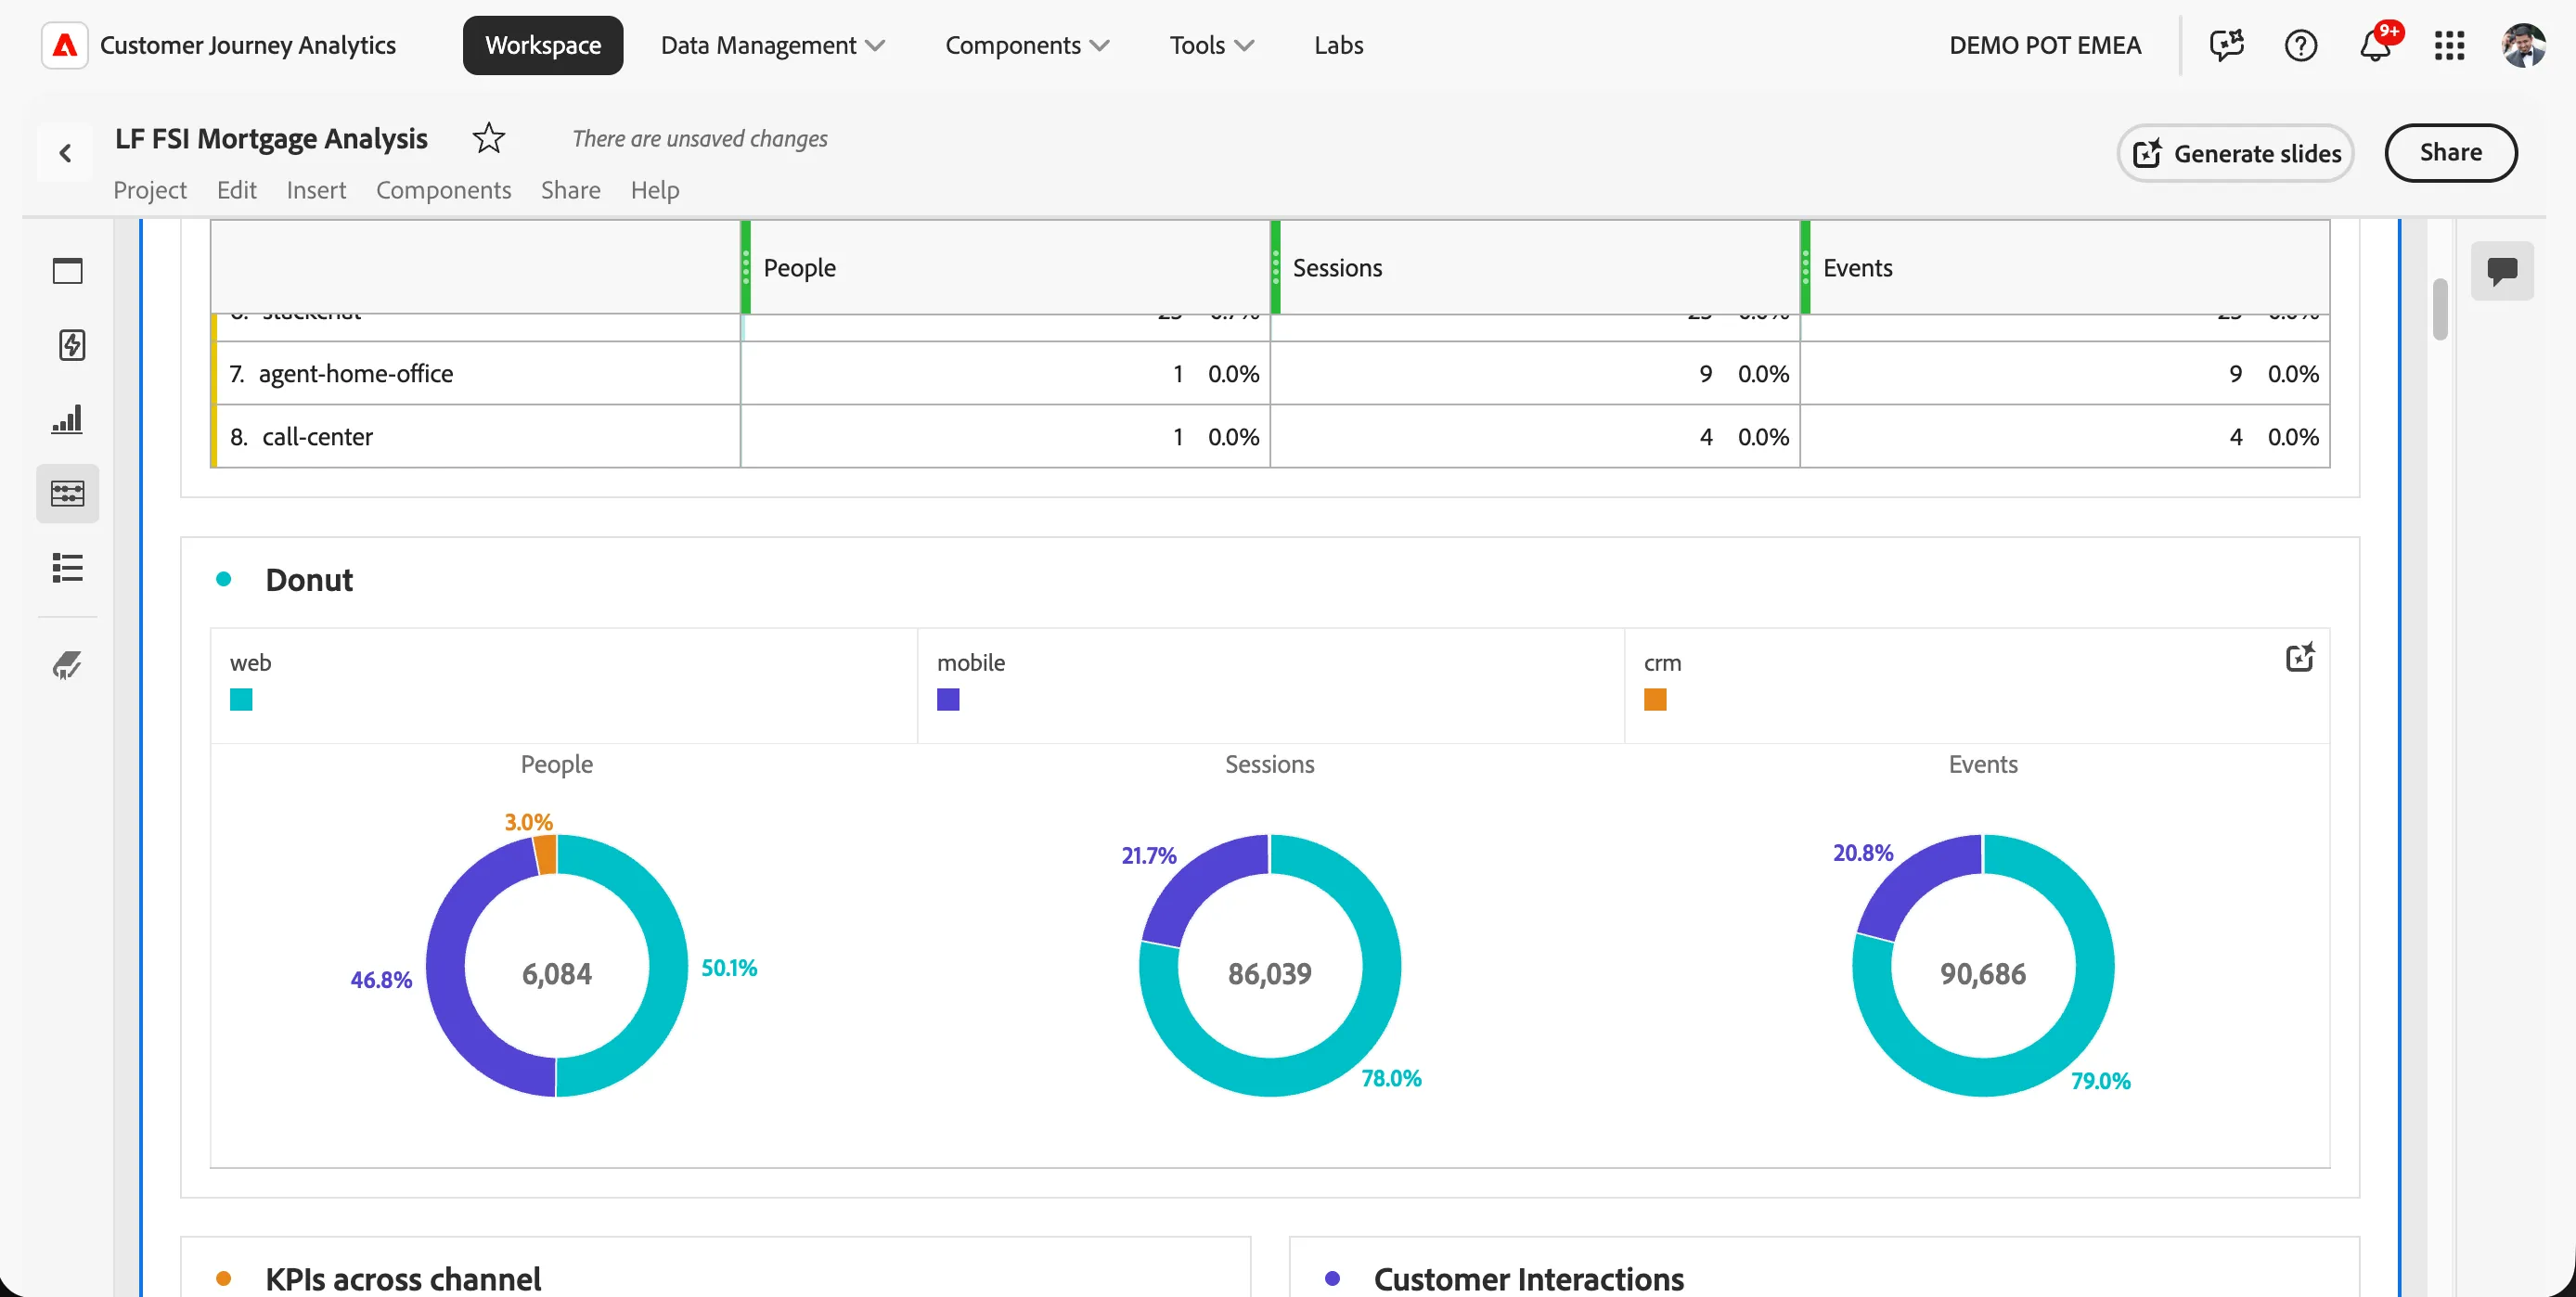
Task: Click the Share button
Action: point(2451,153)
